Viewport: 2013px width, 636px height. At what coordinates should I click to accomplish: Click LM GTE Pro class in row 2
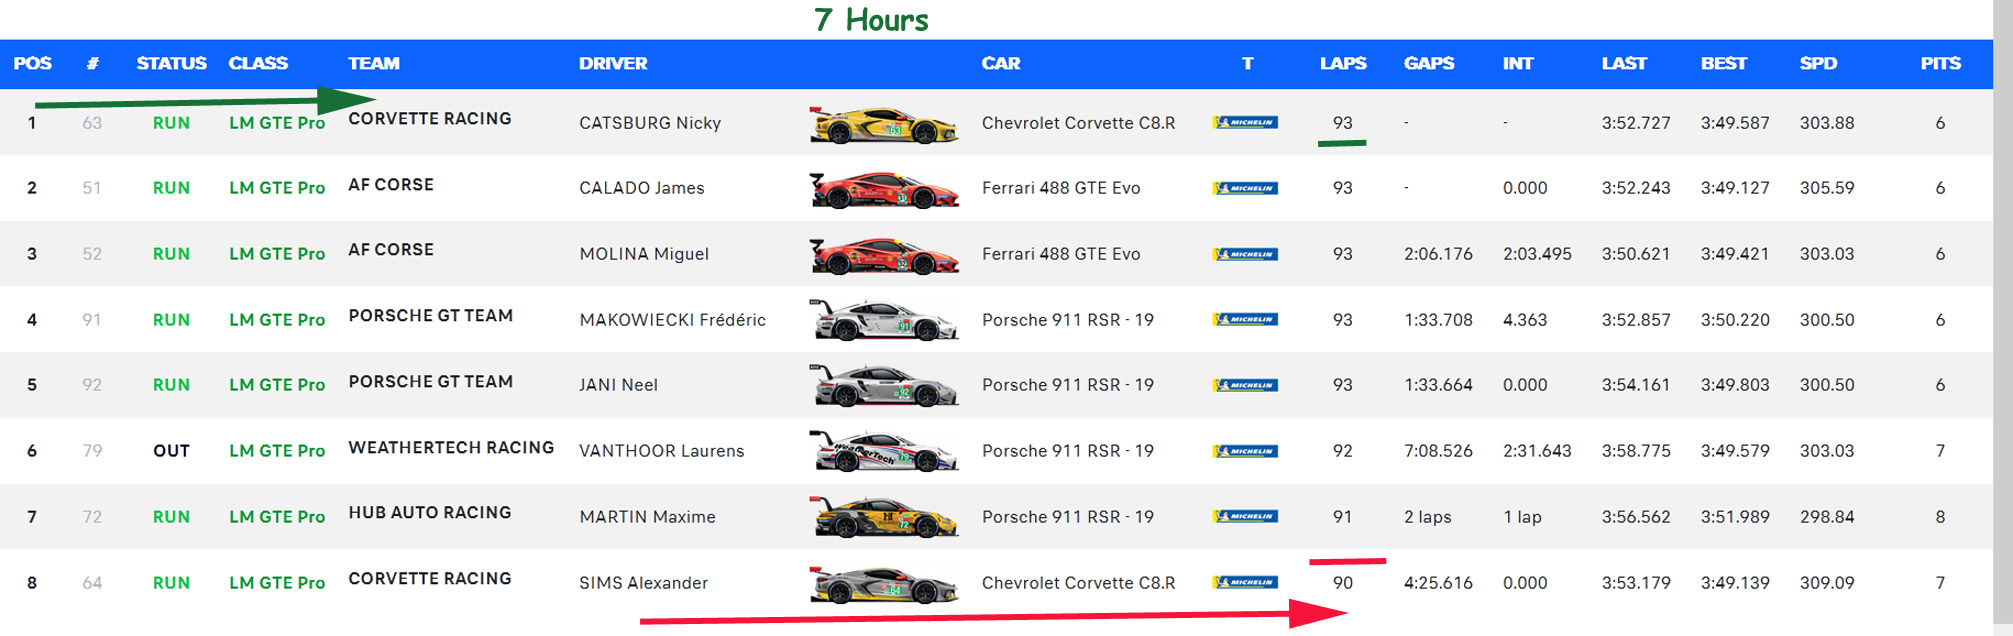[277, 188]
